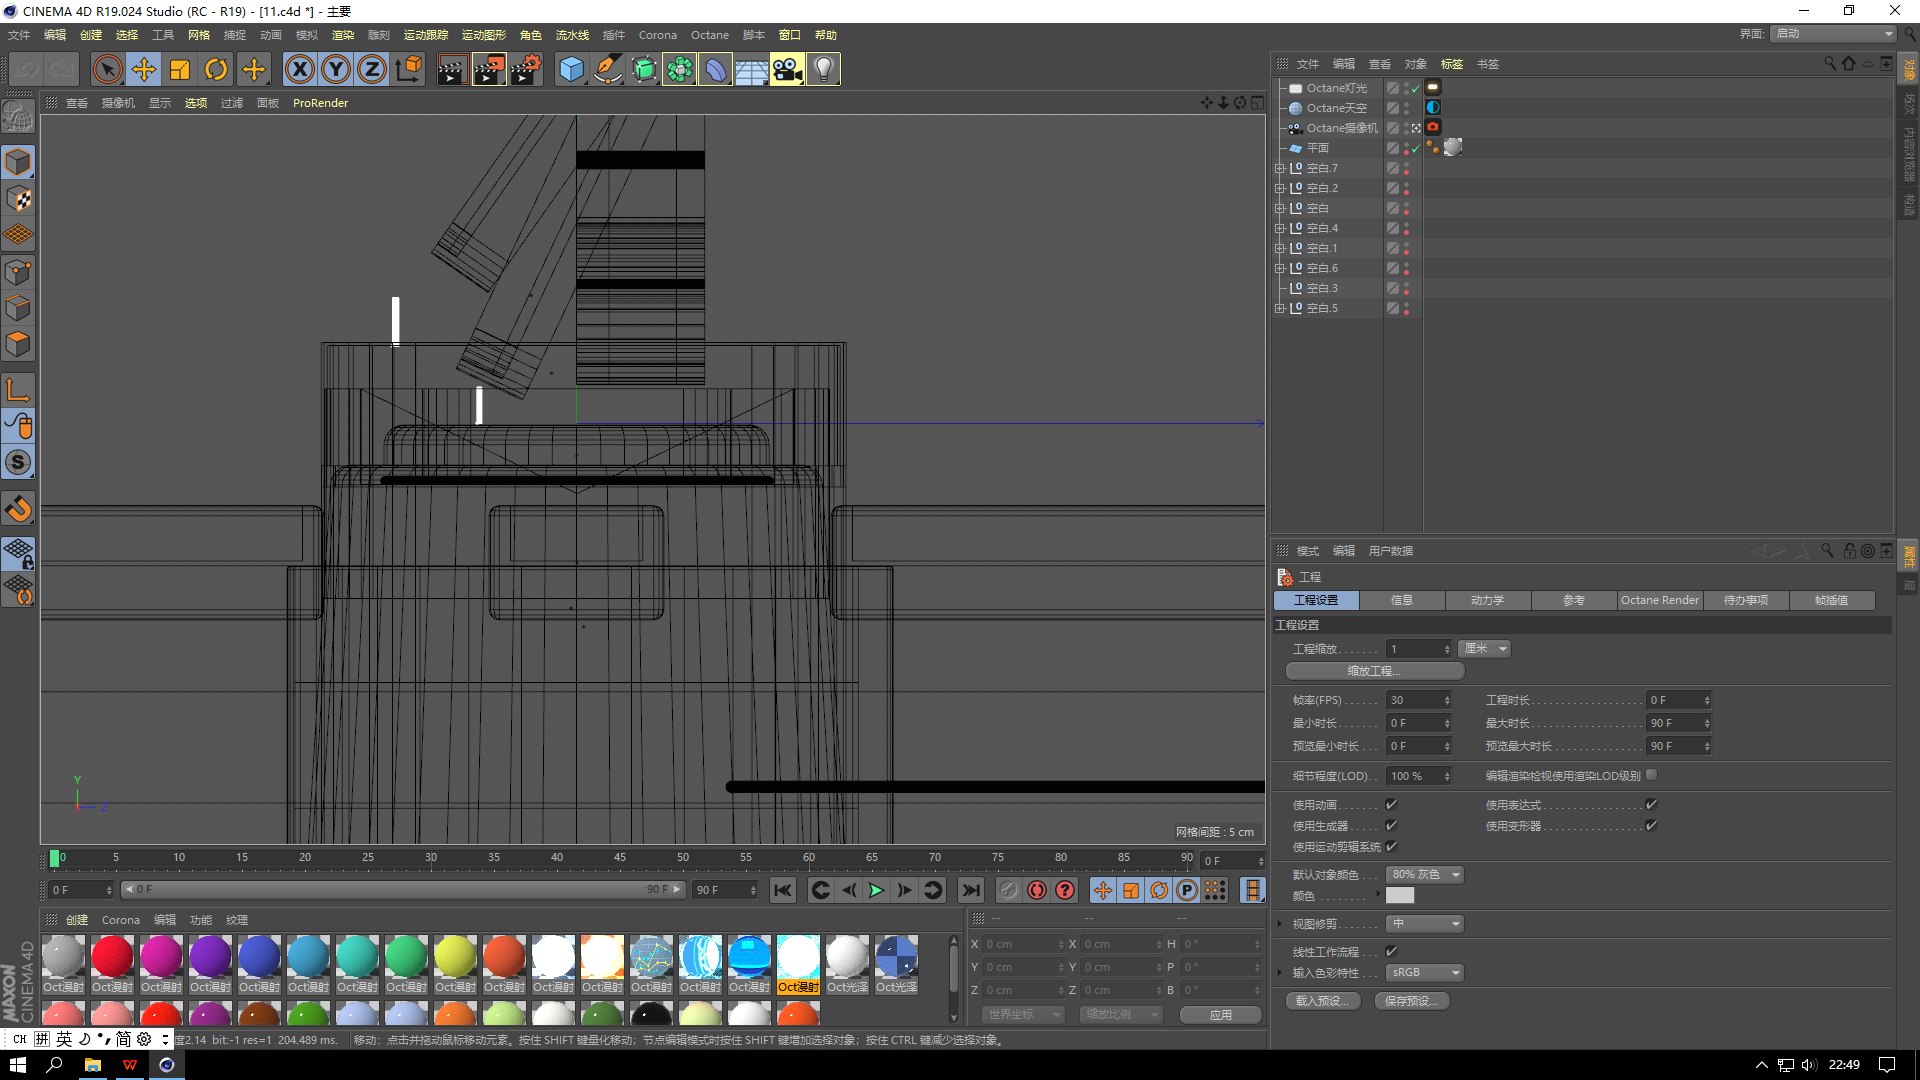Click the camera object icon
1920x1080 pixels.
pos(787,69)
